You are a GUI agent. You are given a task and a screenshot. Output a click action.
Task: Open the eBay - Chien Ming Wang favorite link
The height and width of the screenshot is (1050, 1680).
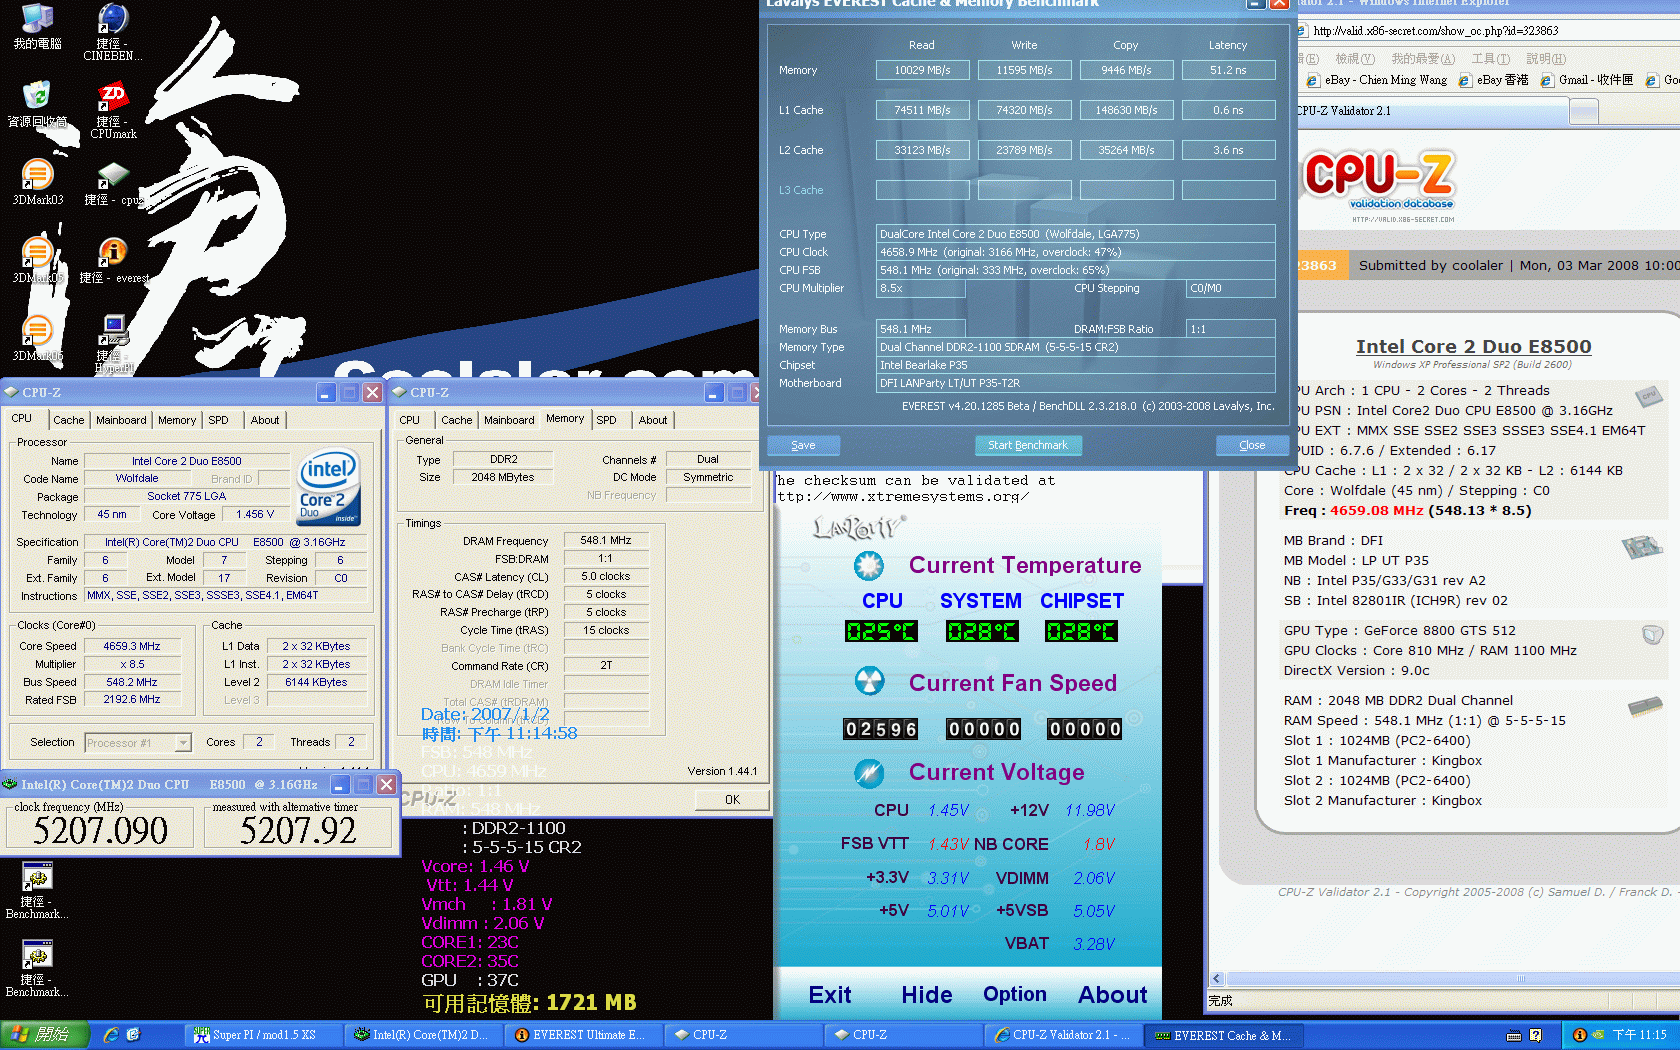1377,80
